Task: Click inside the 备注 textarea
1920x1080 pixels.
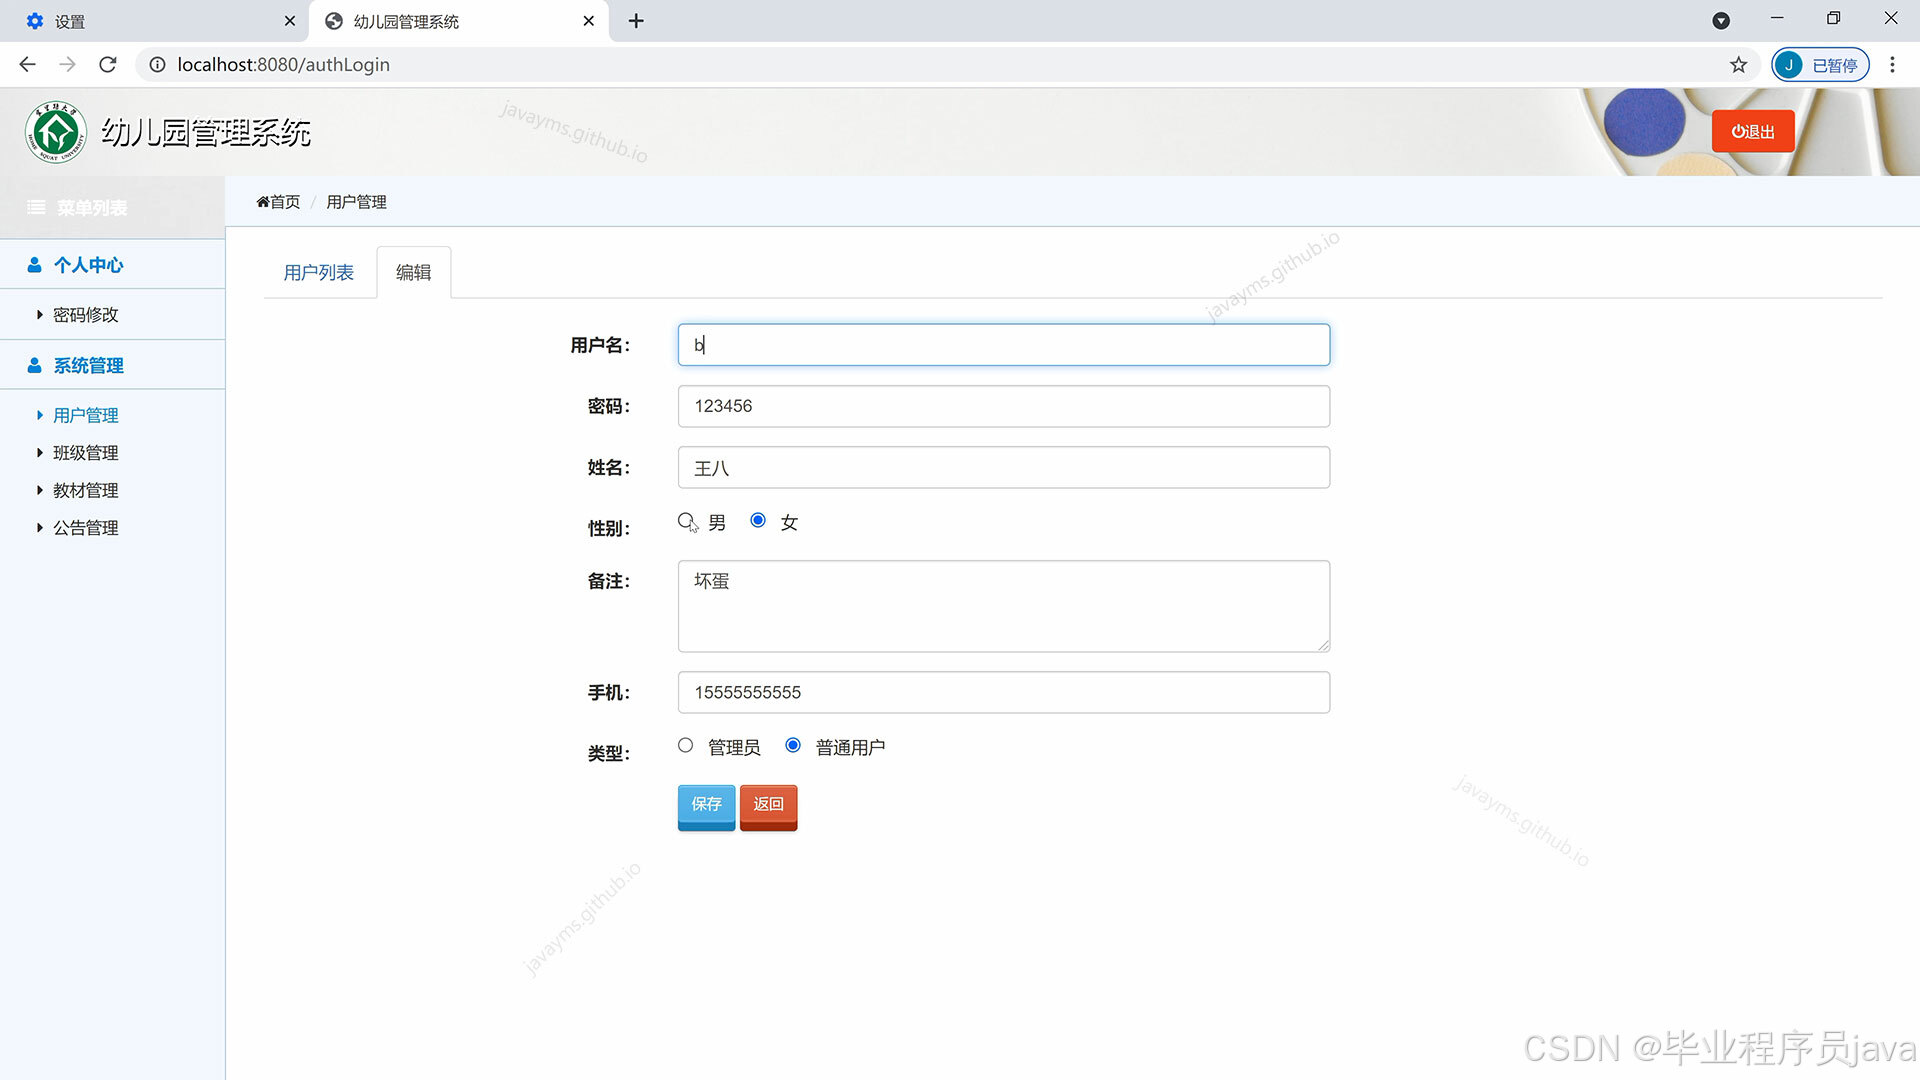Action: click(1004, 606)
